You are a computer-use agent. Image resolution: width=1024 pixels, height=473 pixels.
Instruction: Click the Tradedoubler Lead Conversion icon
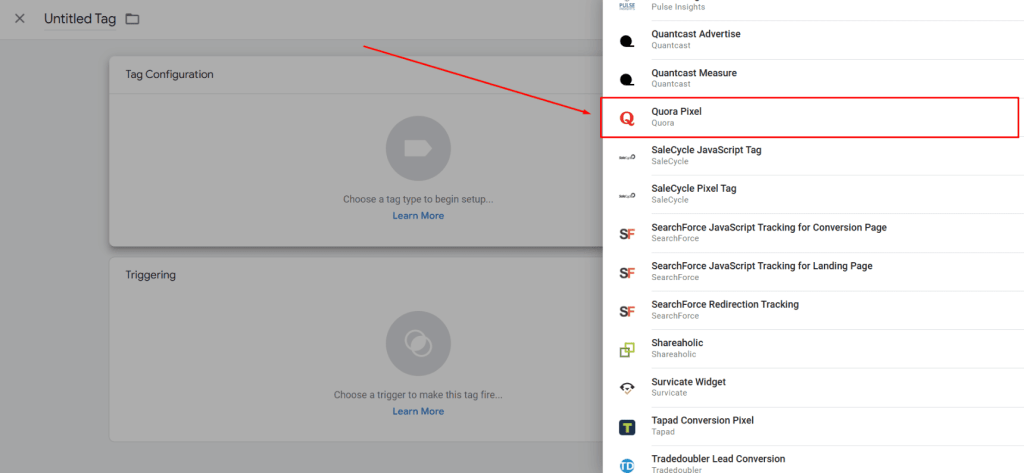627,464
